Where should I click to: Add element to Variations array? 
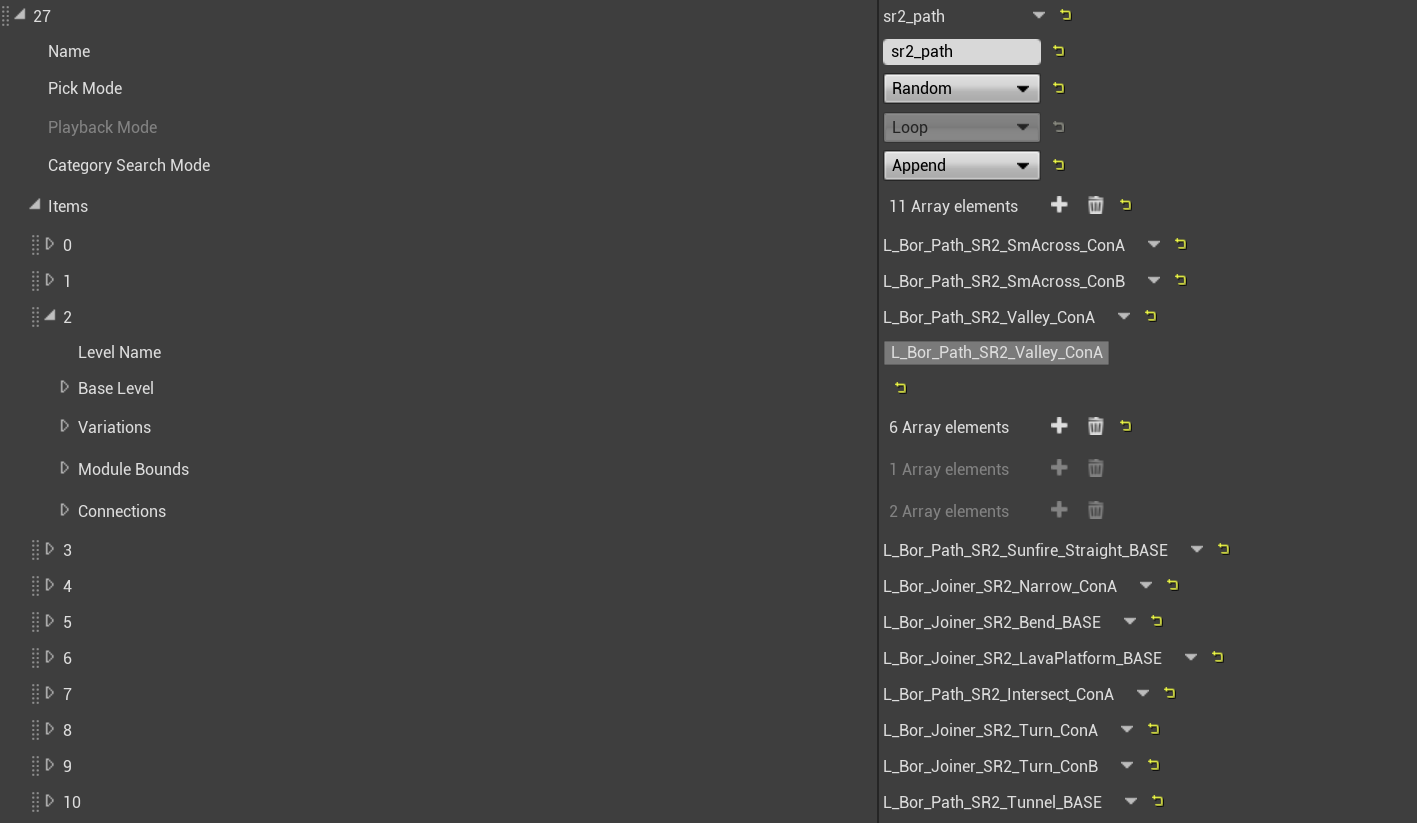coord(1059,426)
